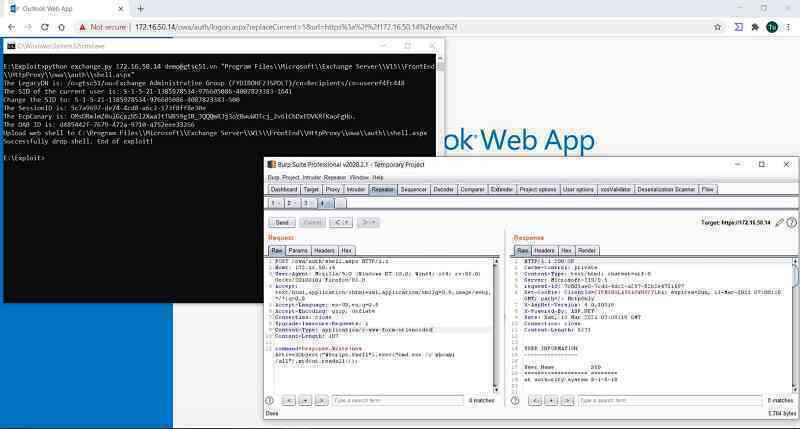Switch Response view to Render
The image size is (800, 429).
pyautogui.click(x=587, y=250)
